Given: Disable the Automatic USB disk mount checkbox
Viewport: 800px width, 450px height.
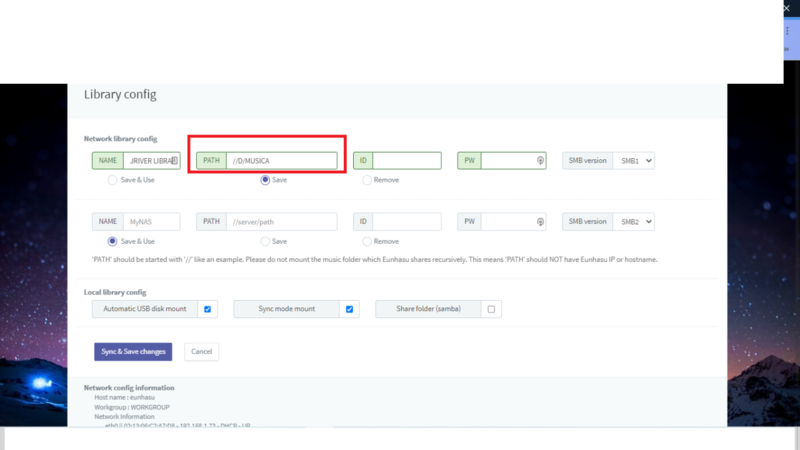Looking at the screenshot, I should pos(208,309).
